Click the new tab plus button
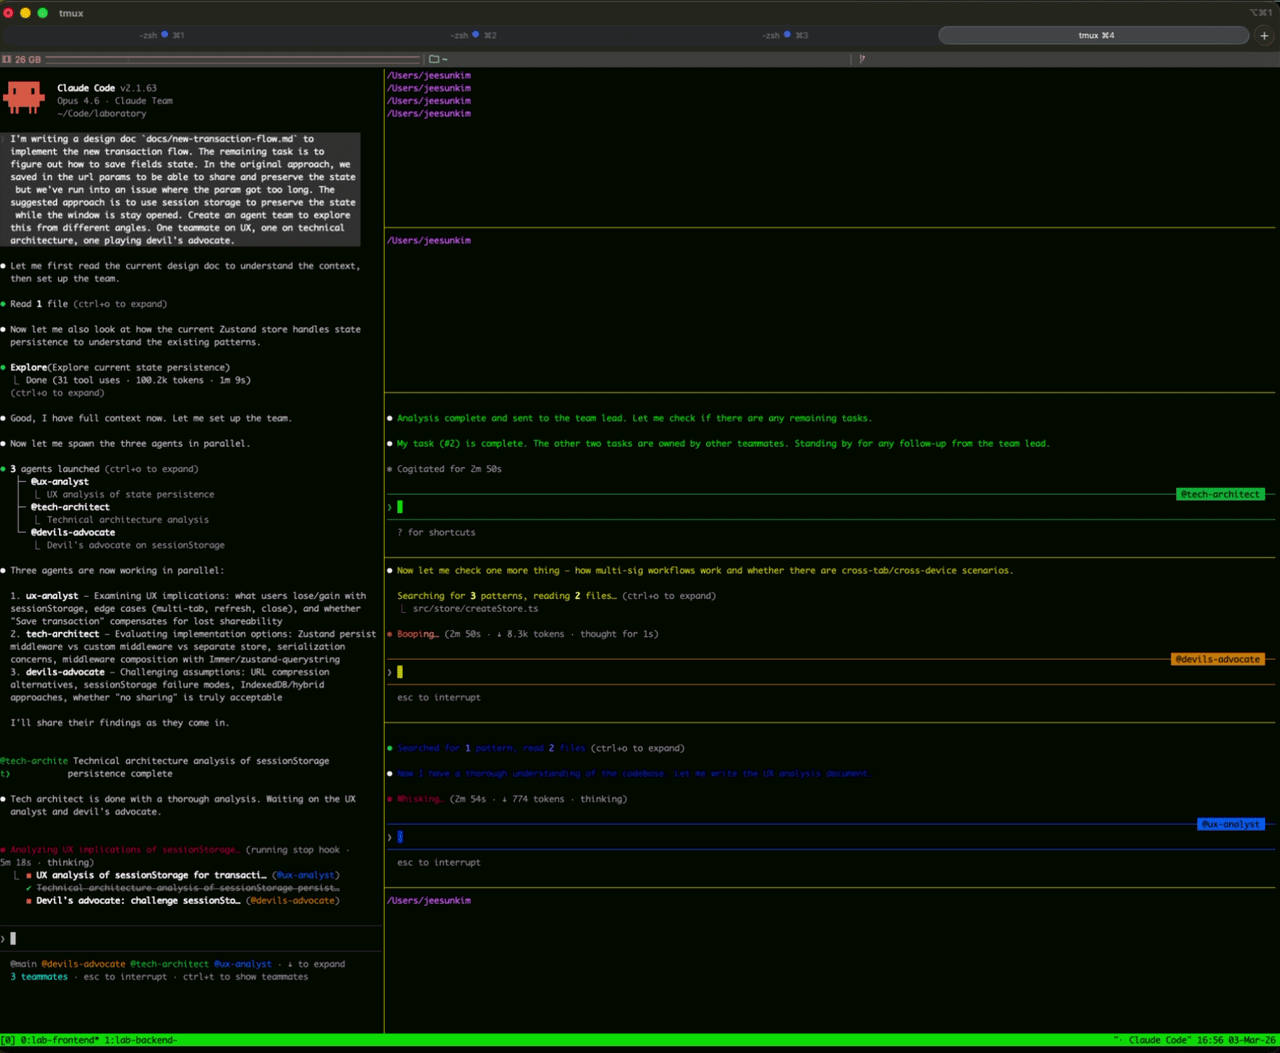 coord(1264,35)
